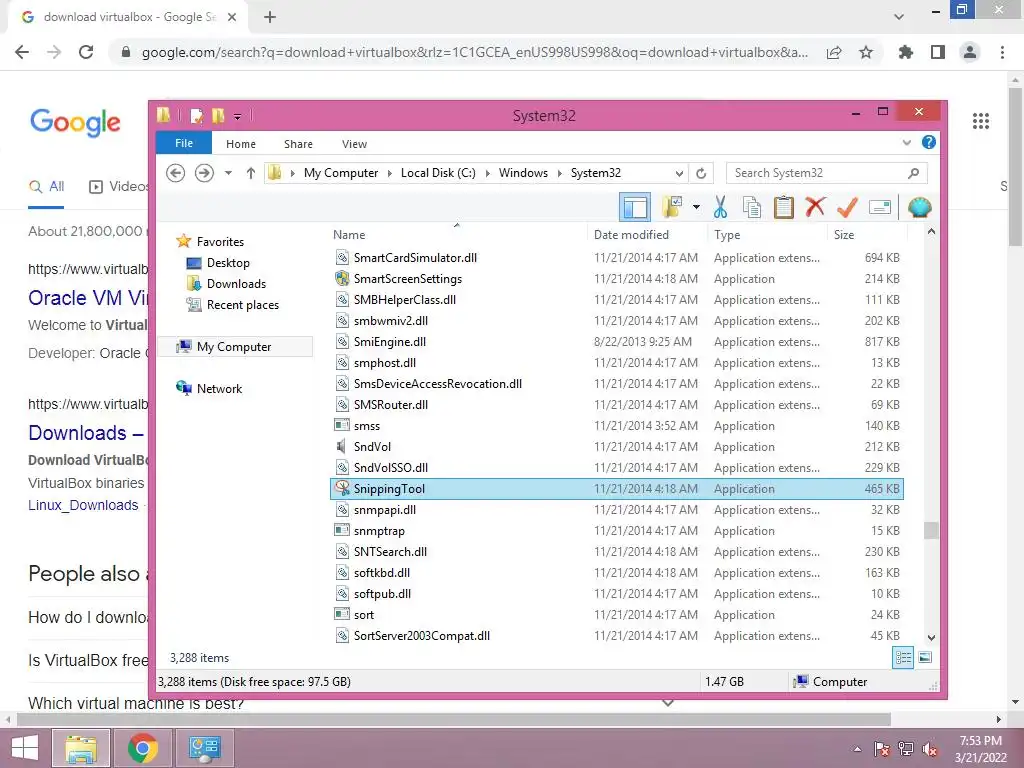The width and height of the screenshot is (1024, 768).
Task: Refresh the System32 folder view
Action: (x=701, y=173)
